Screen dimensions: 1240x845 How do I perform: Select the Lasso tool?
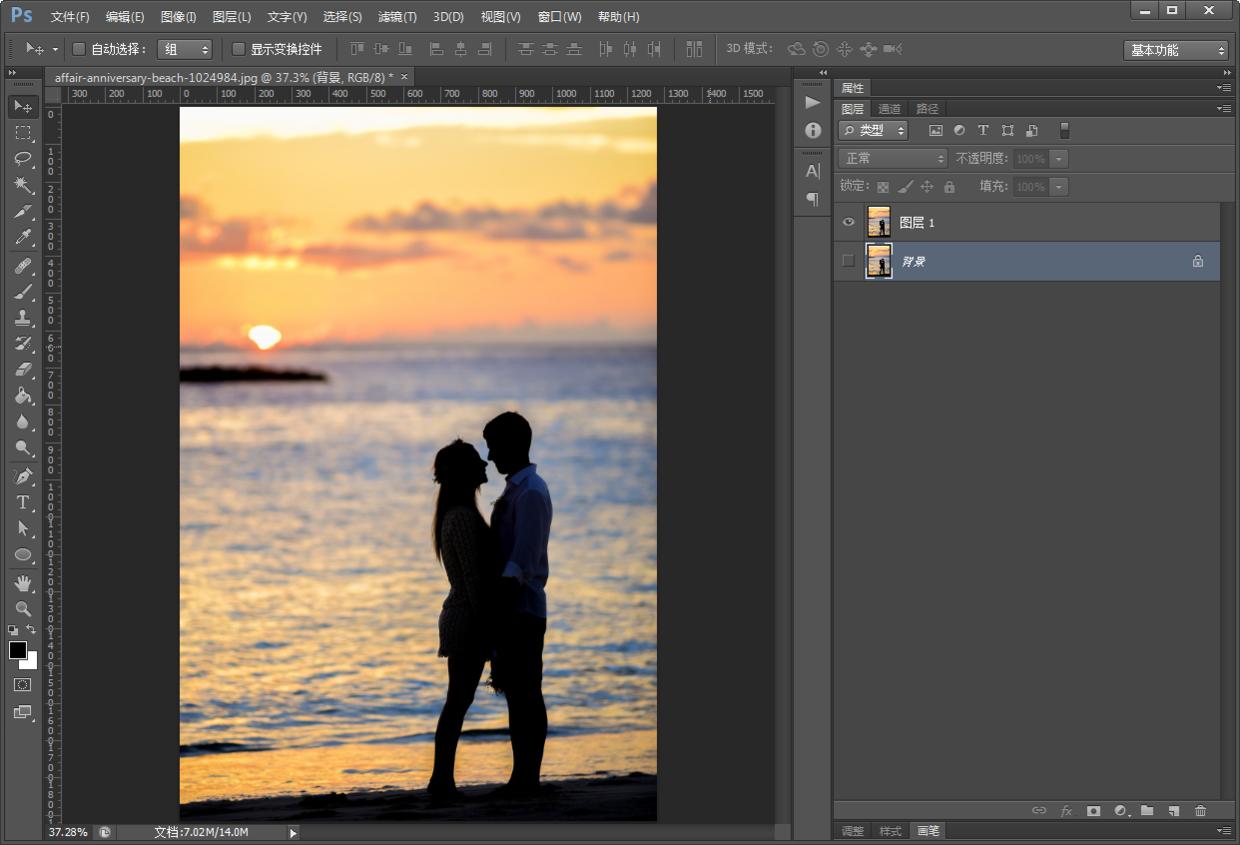23,159
